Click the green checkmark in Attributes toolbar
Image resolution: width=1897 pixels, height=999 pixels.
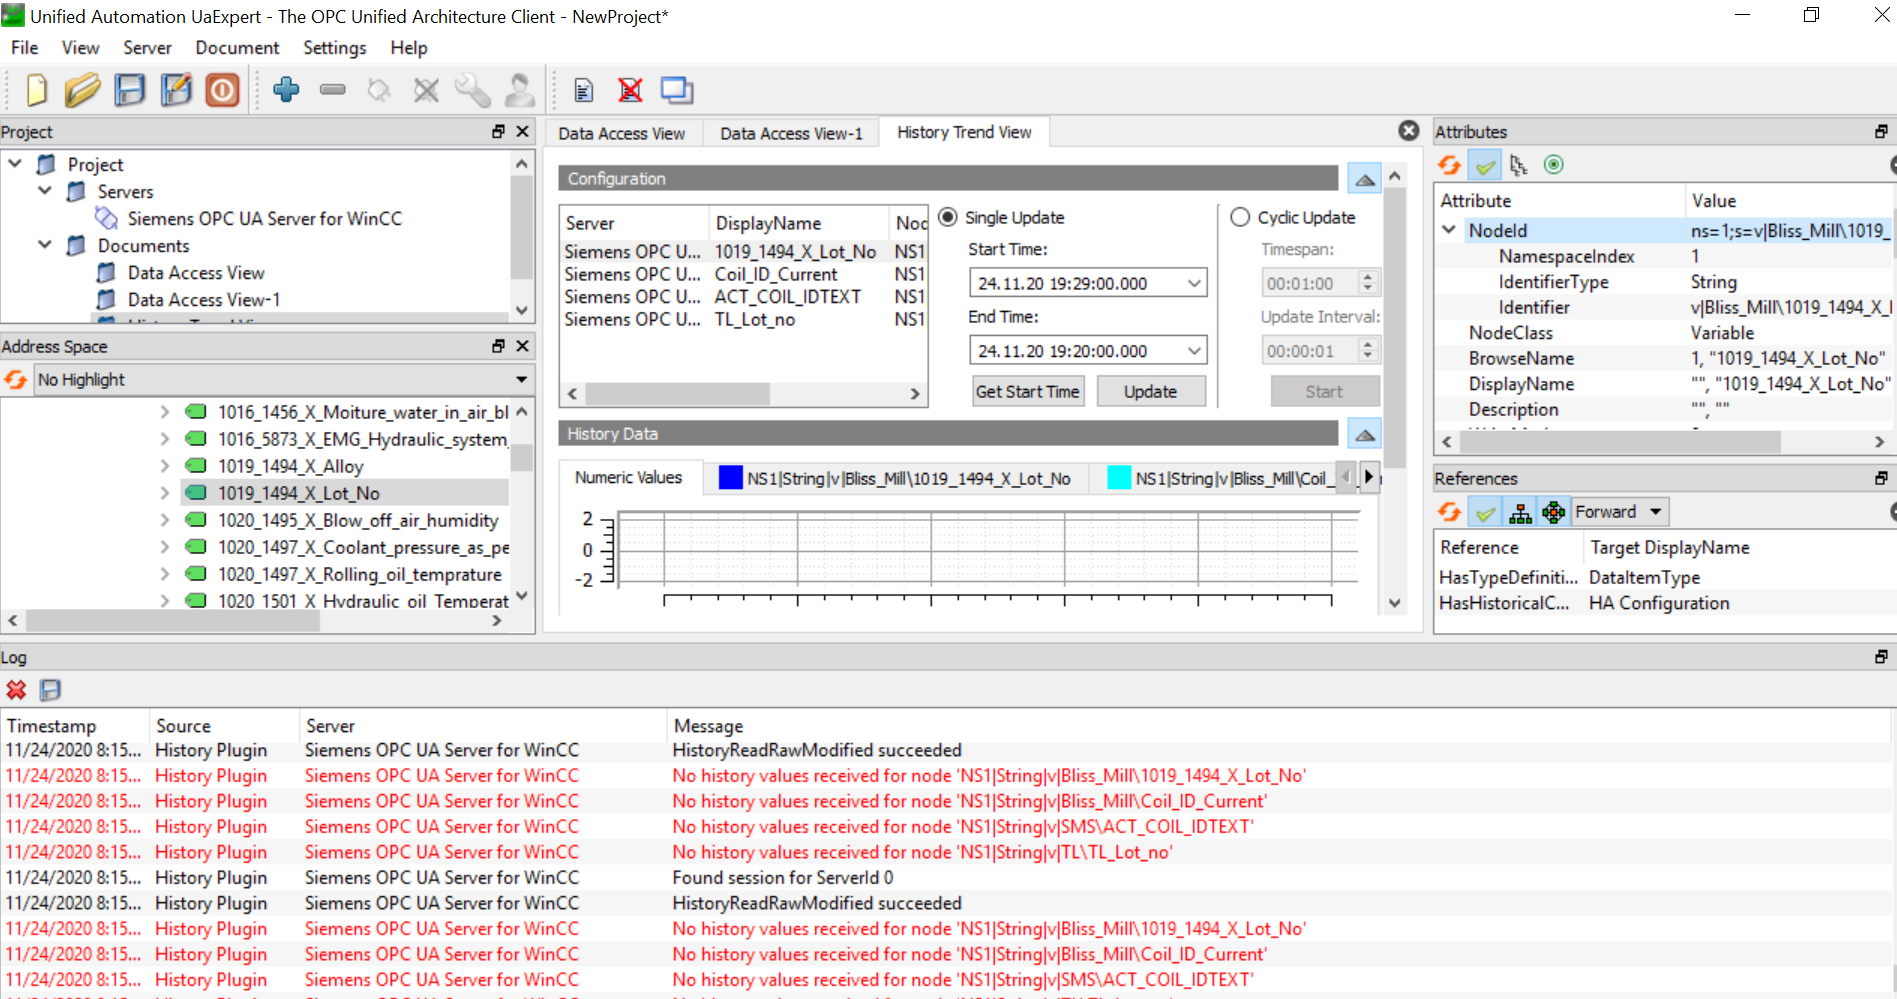click(x=1486, y=165)
